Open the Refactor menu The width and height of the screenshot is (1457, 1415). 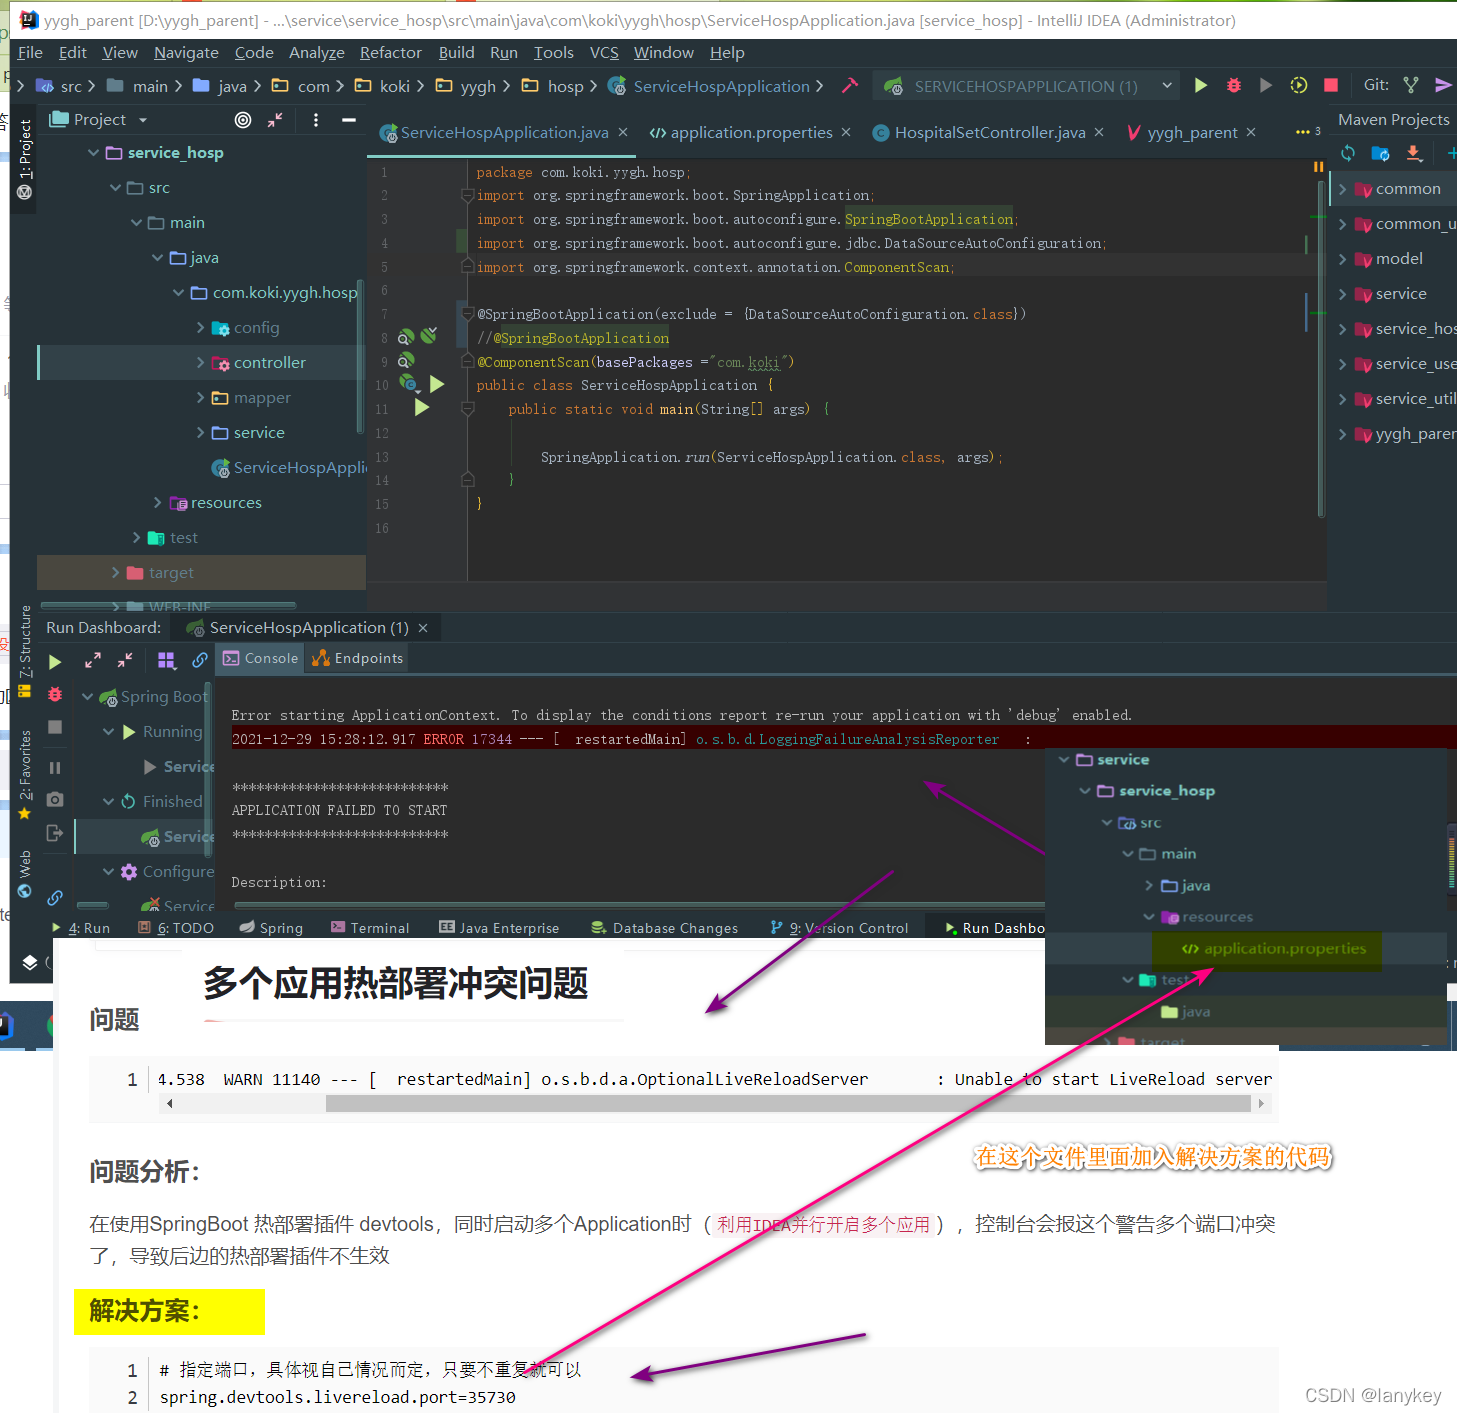[390, 53]
